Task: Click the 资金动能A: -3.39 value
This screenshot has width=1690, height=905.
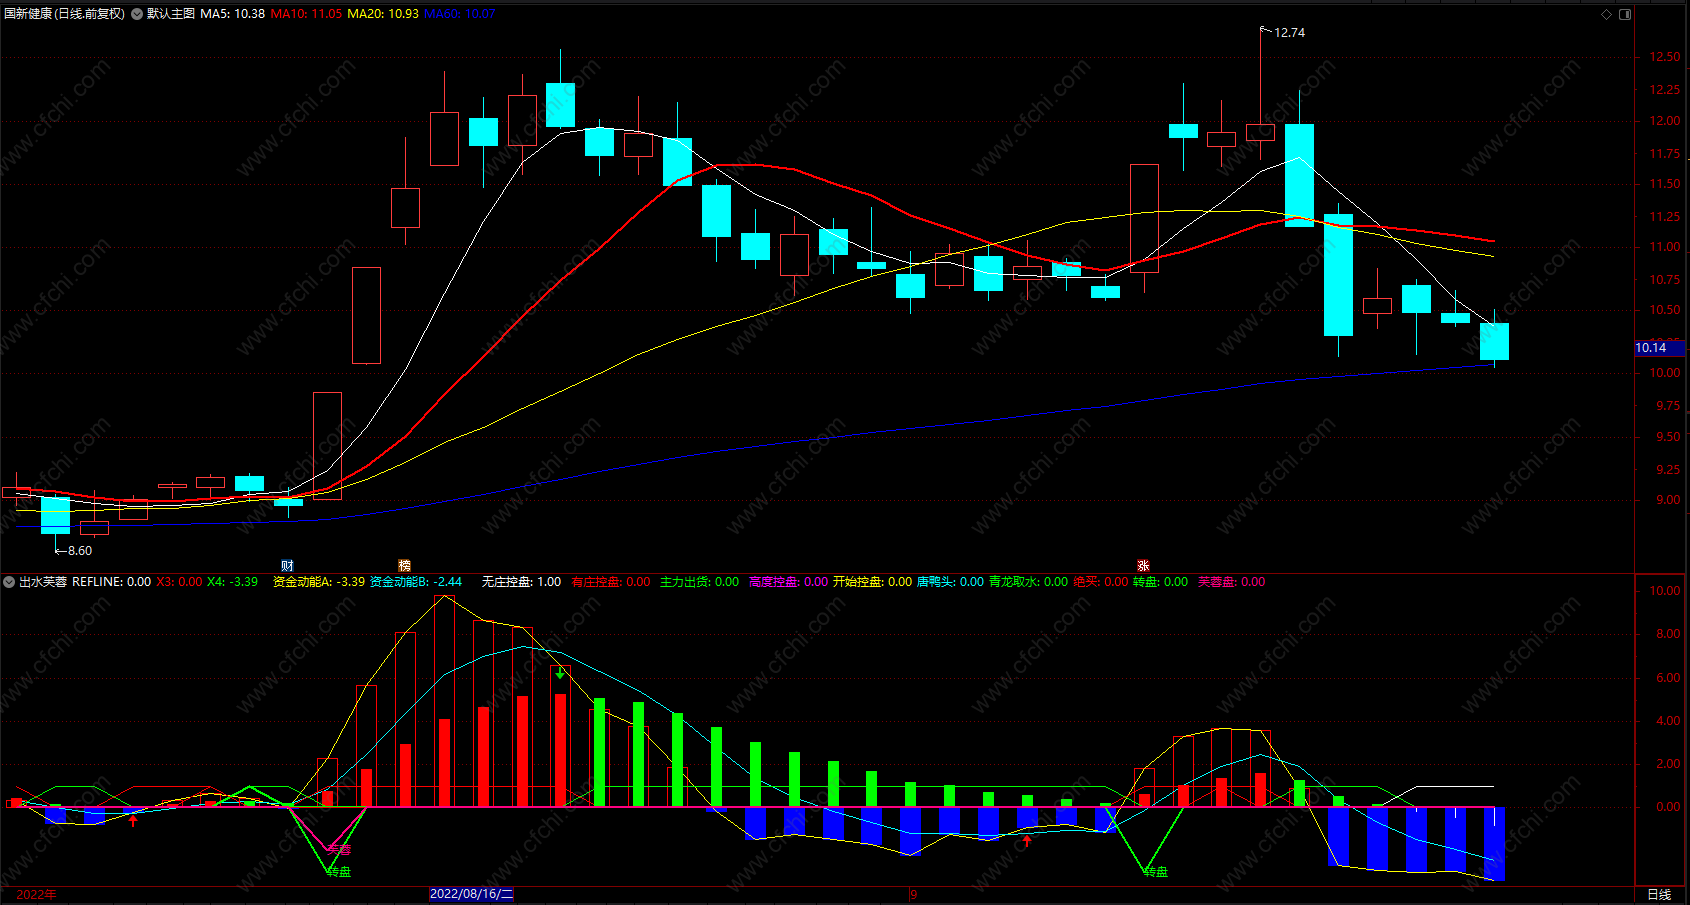Action: pos(319,582)
